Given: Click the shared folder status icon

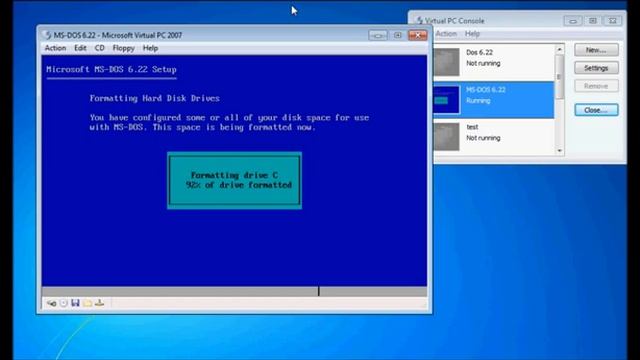Looking at the screenshot, I should (x=87, y=303).
